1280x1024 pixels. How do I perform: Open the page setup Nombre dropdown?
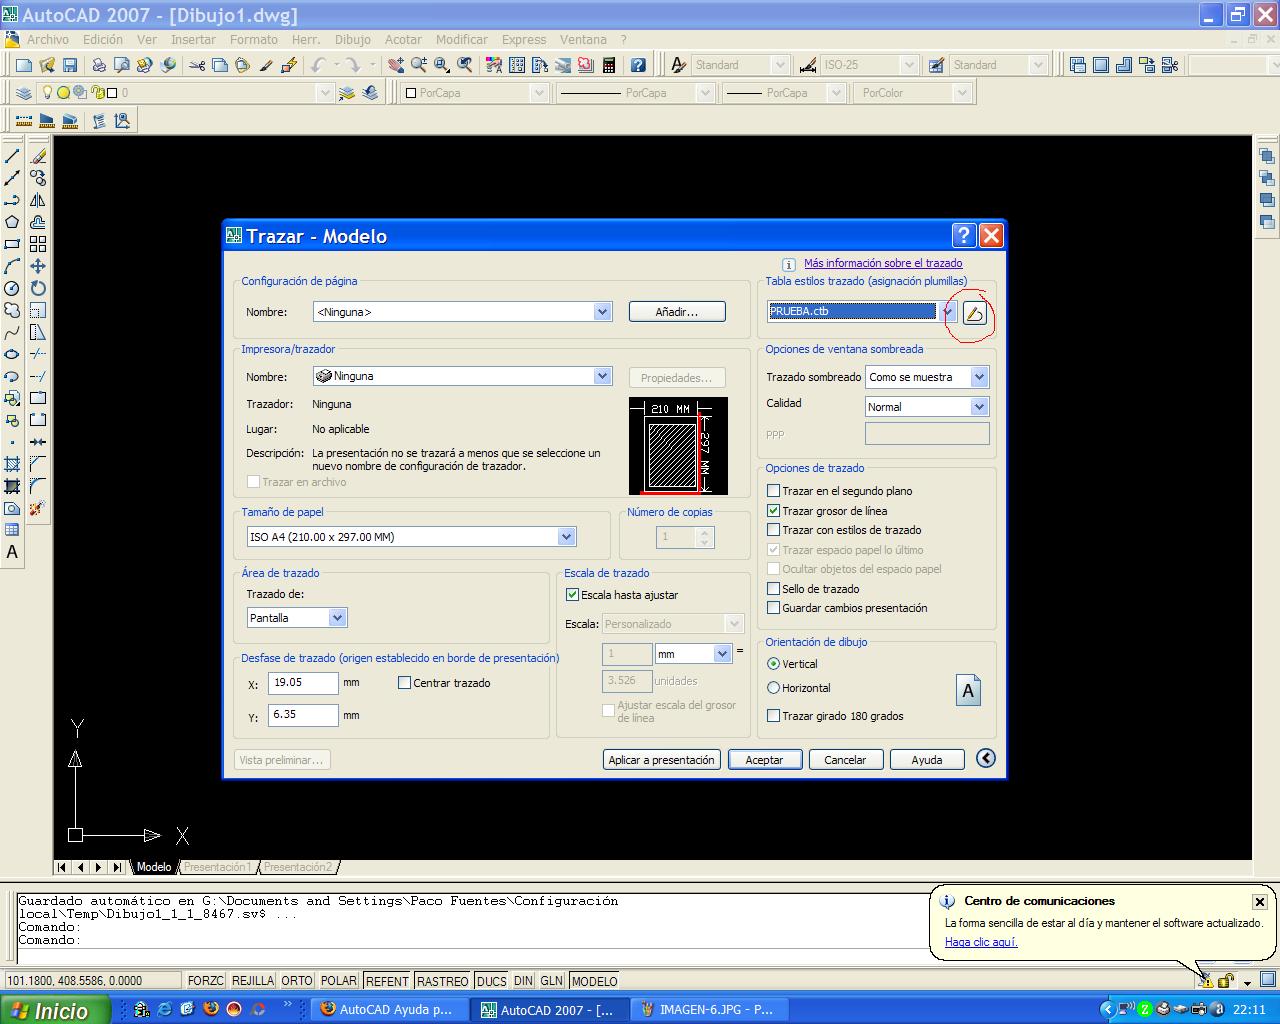coord(602,312)
